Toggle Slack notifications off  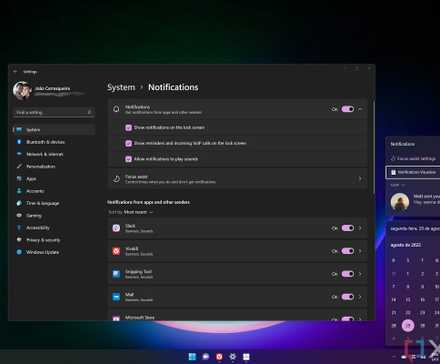tap(347, 228)
